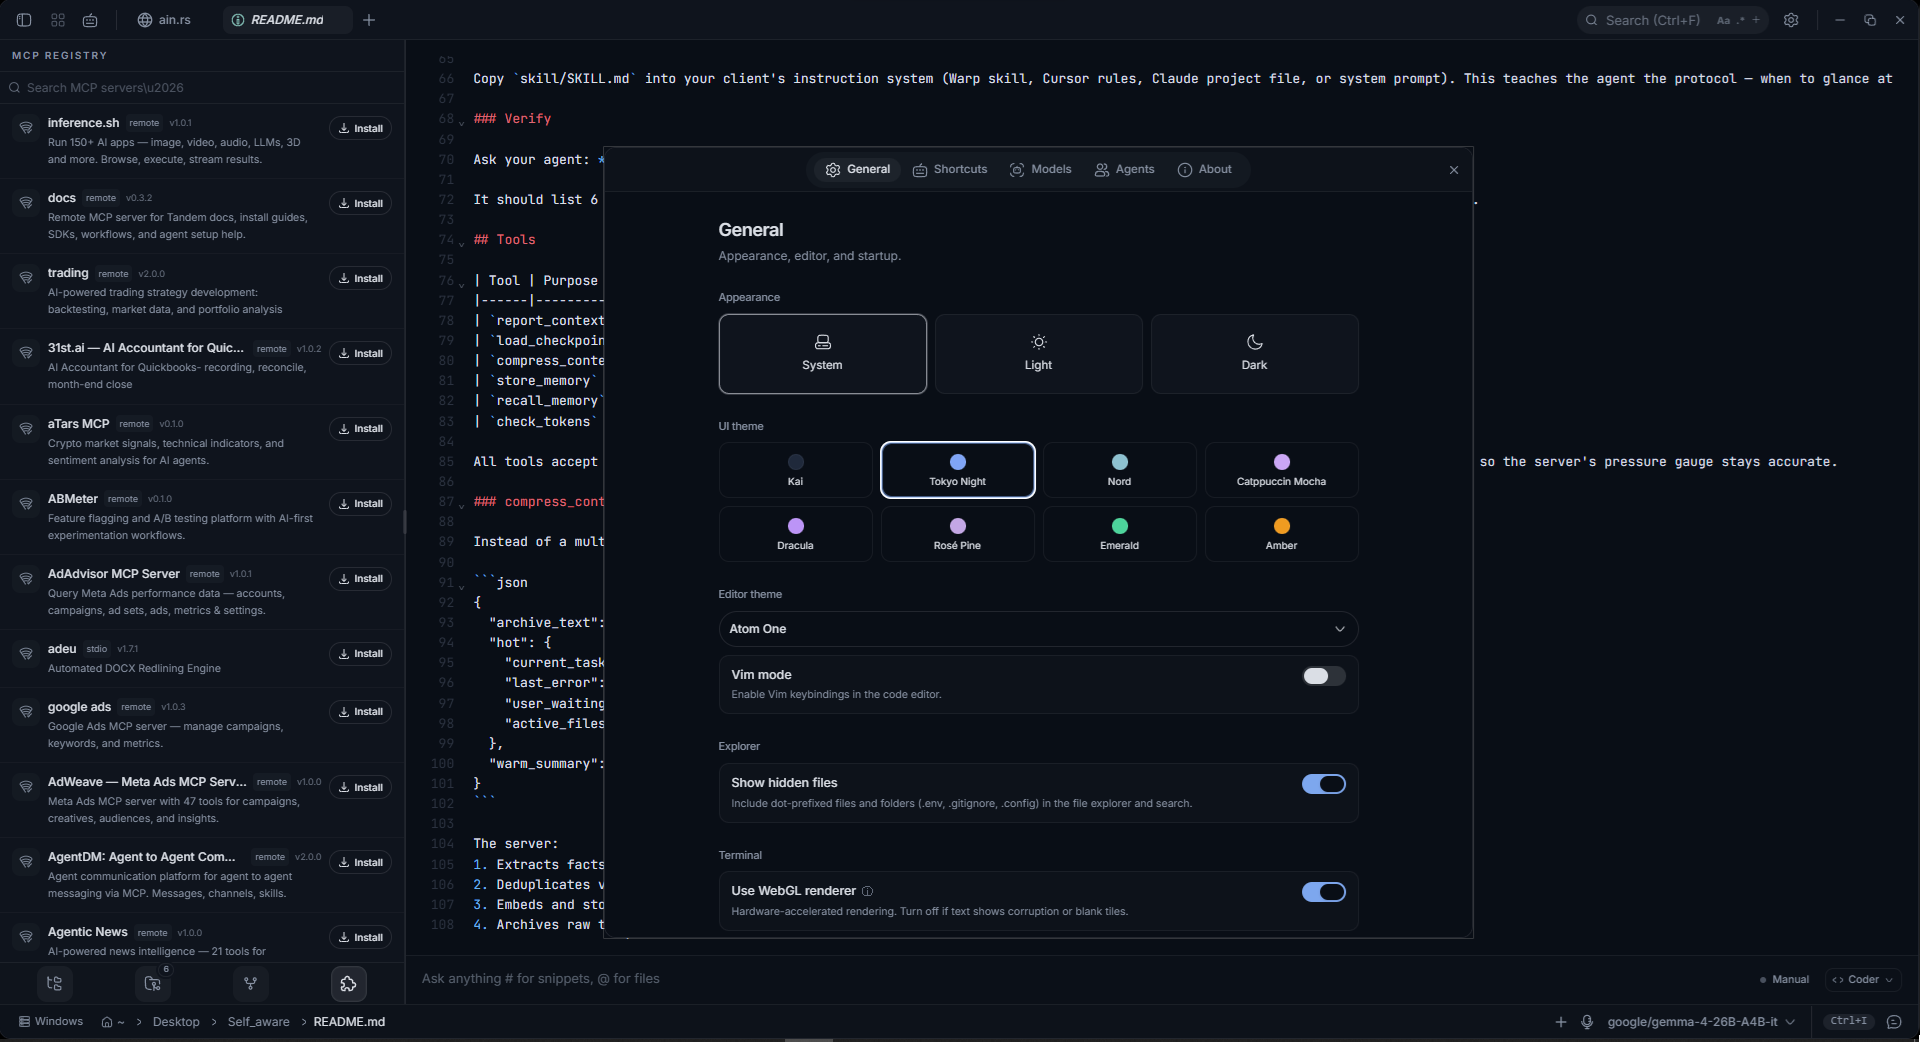Collapse the Verify heading fold arrow

[x=461, y=122]
